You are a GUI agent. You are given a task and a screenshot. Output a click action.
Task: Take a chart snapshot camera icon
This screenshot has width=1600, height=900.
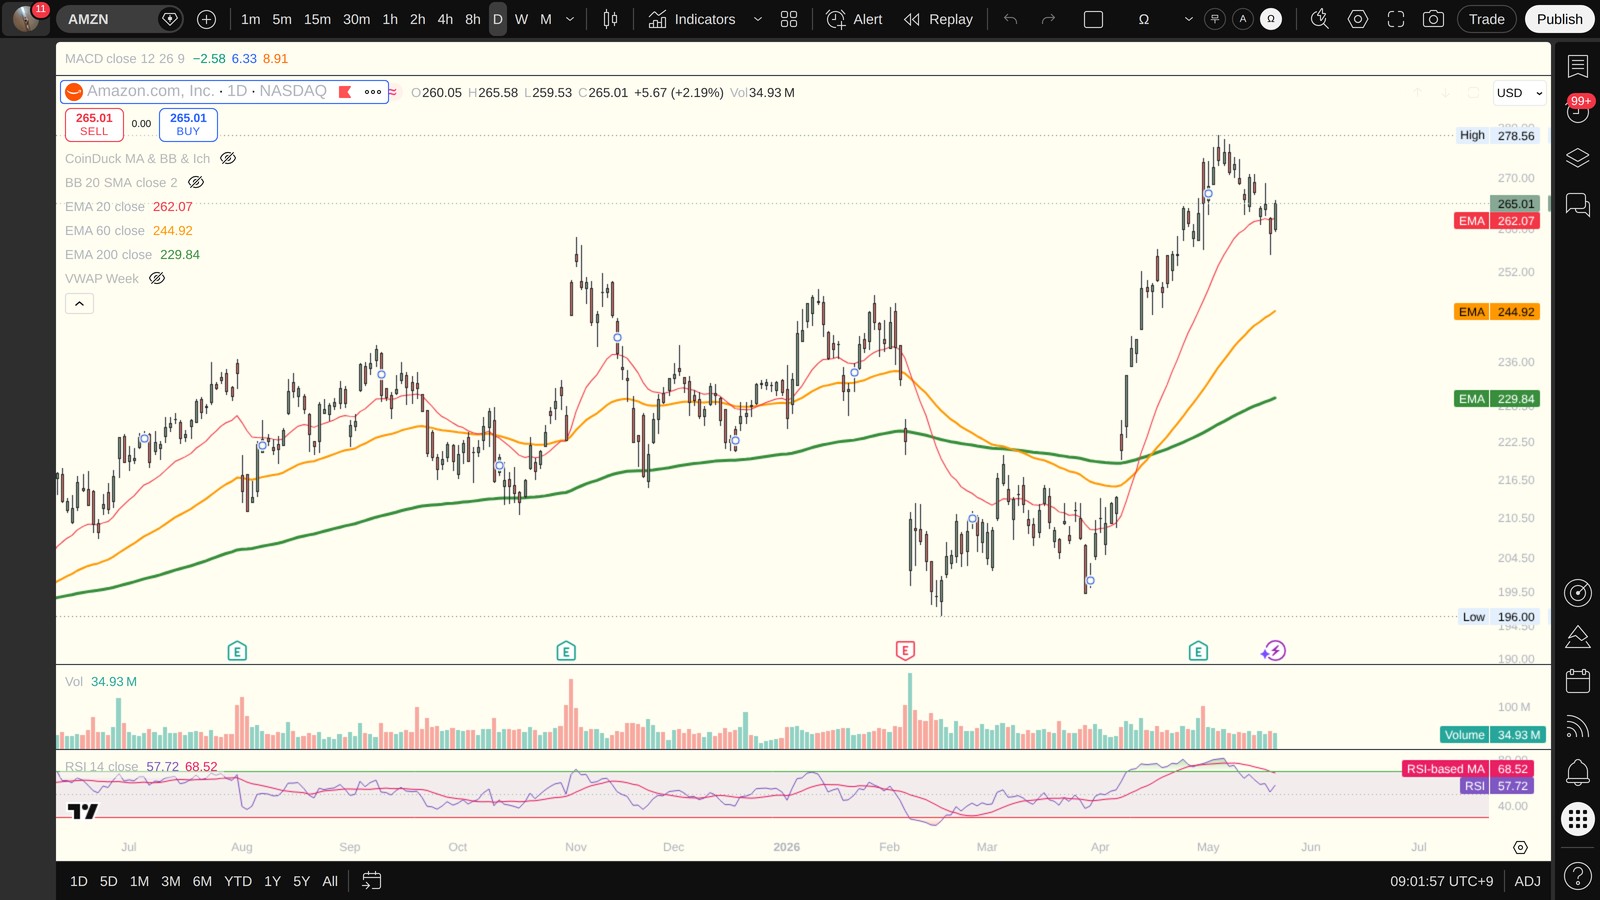tap(1433, 19)
